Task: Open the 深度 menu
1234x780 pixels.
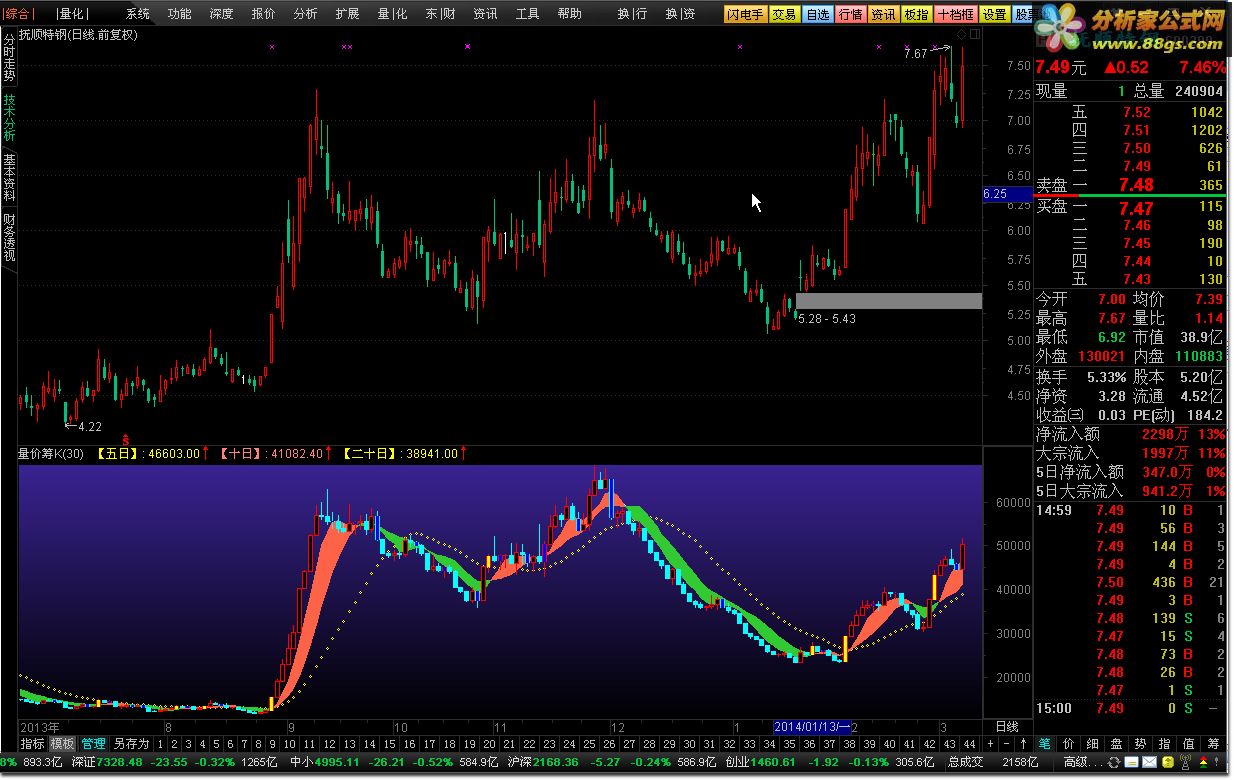Action: click(x=222, y=14)
